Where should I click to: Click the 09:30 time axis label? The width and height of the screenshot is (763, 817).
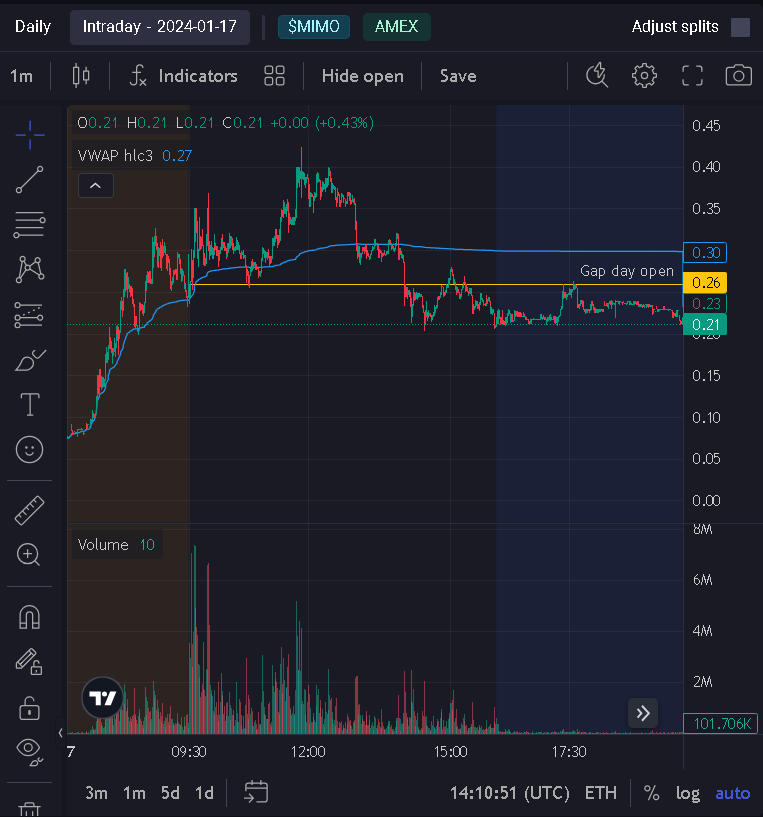click(189, 752)
